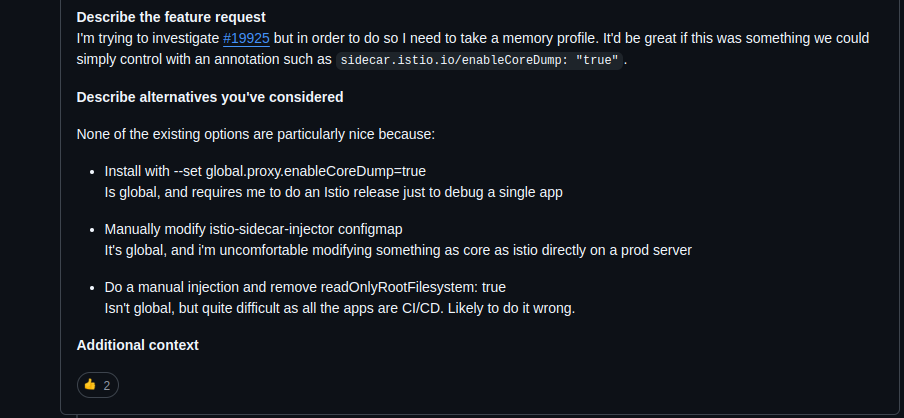Click 'simply control with an annotation' text
Image resolution: width=904 pixels, height=418 pixels.
click(205, 60)
